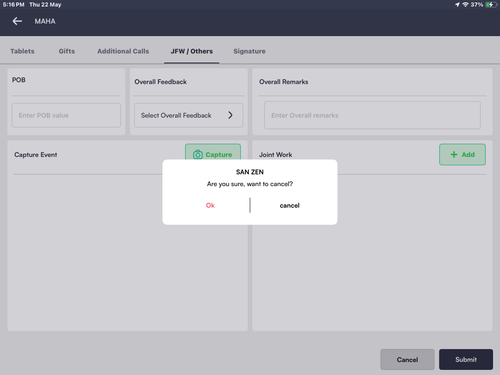Viewport: 500px width, 375px height.
Task: Click the POB heading
Action: 19,80
